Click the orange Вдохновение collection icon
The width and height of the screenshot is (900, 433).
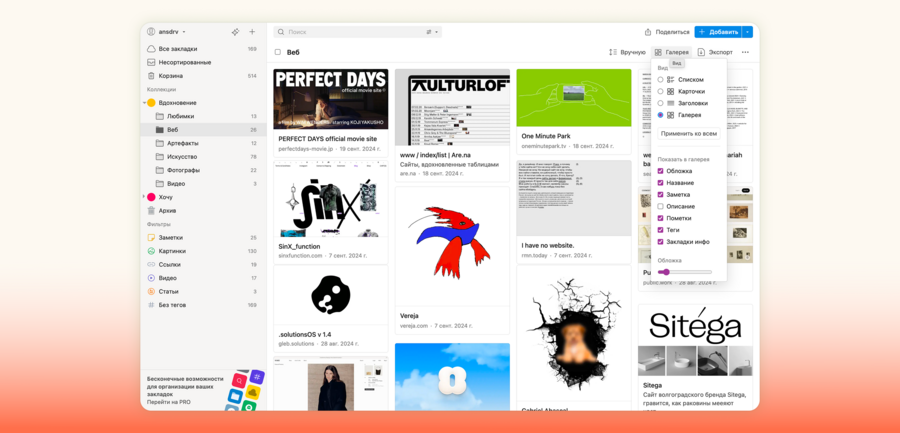tap(152, 103)
